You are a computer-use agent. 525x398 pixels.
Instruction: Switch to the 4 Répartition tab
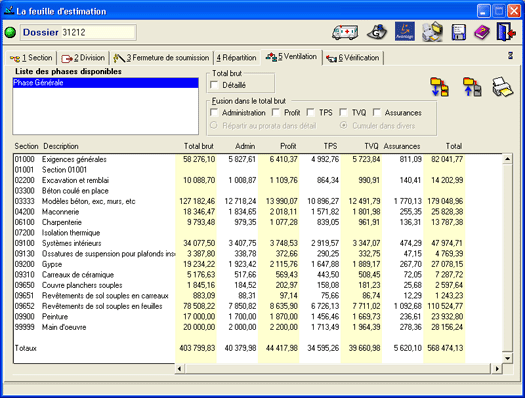point(236,58)
